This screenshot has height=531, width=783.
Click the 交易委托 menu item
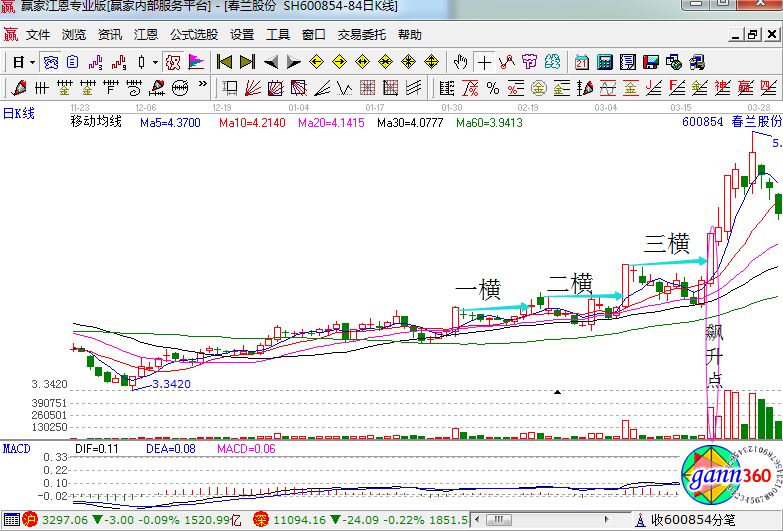coord(361,34)
